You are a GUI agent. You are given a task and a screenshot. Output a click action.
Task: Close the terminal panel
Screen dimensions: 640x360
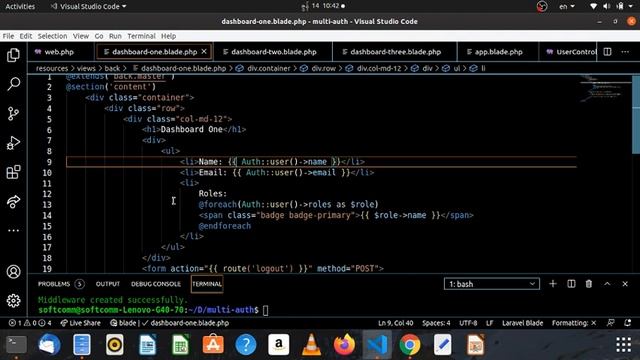625,284
